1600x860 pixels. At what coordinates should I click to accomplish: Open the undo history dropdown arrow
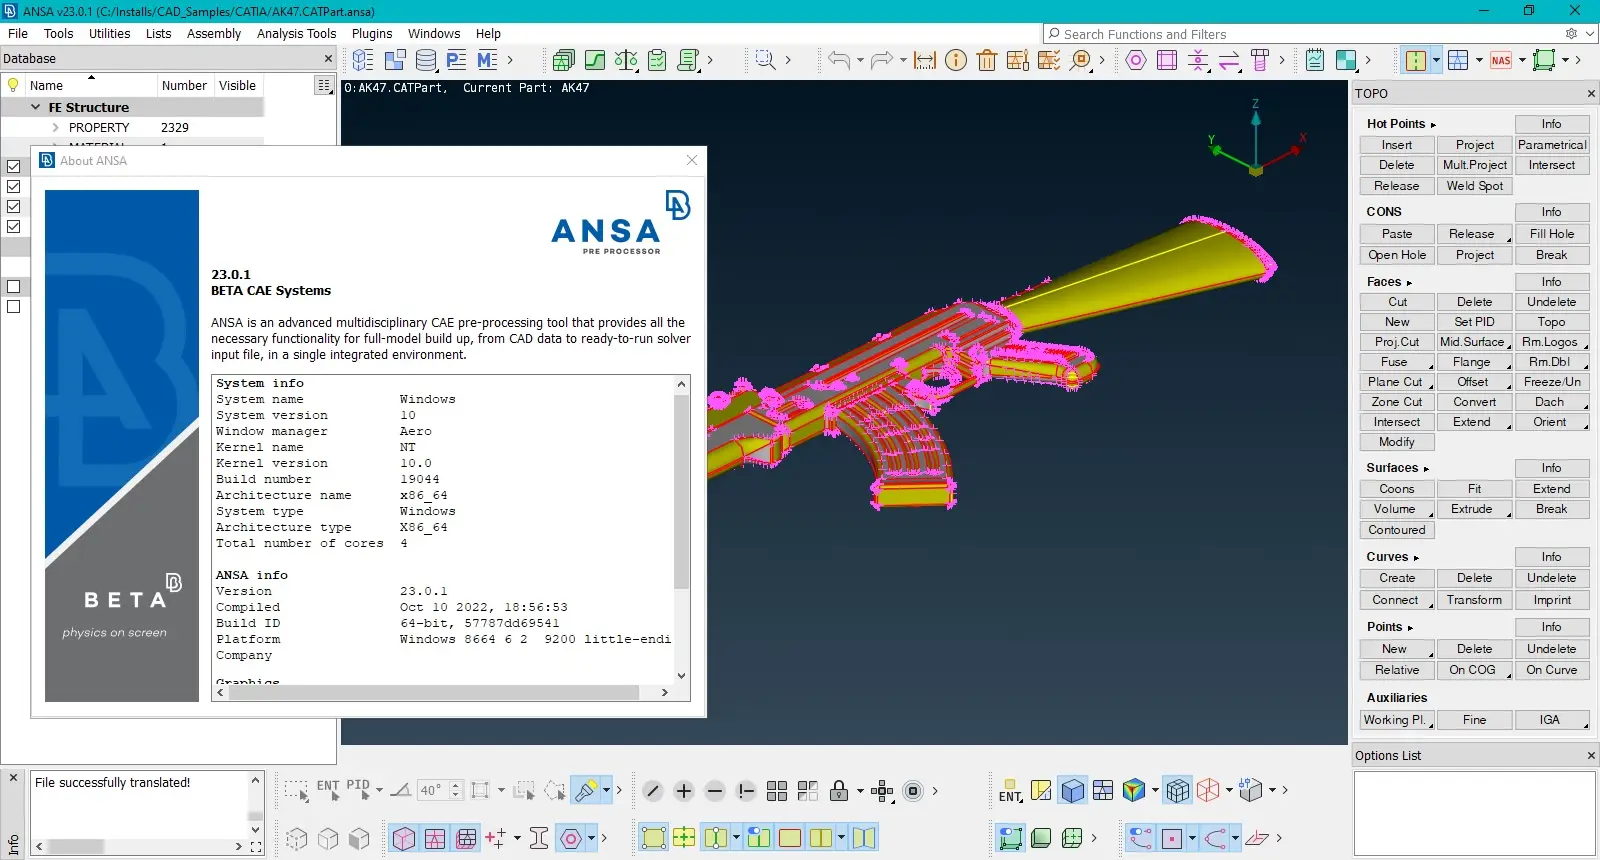[x=860, y=60]
